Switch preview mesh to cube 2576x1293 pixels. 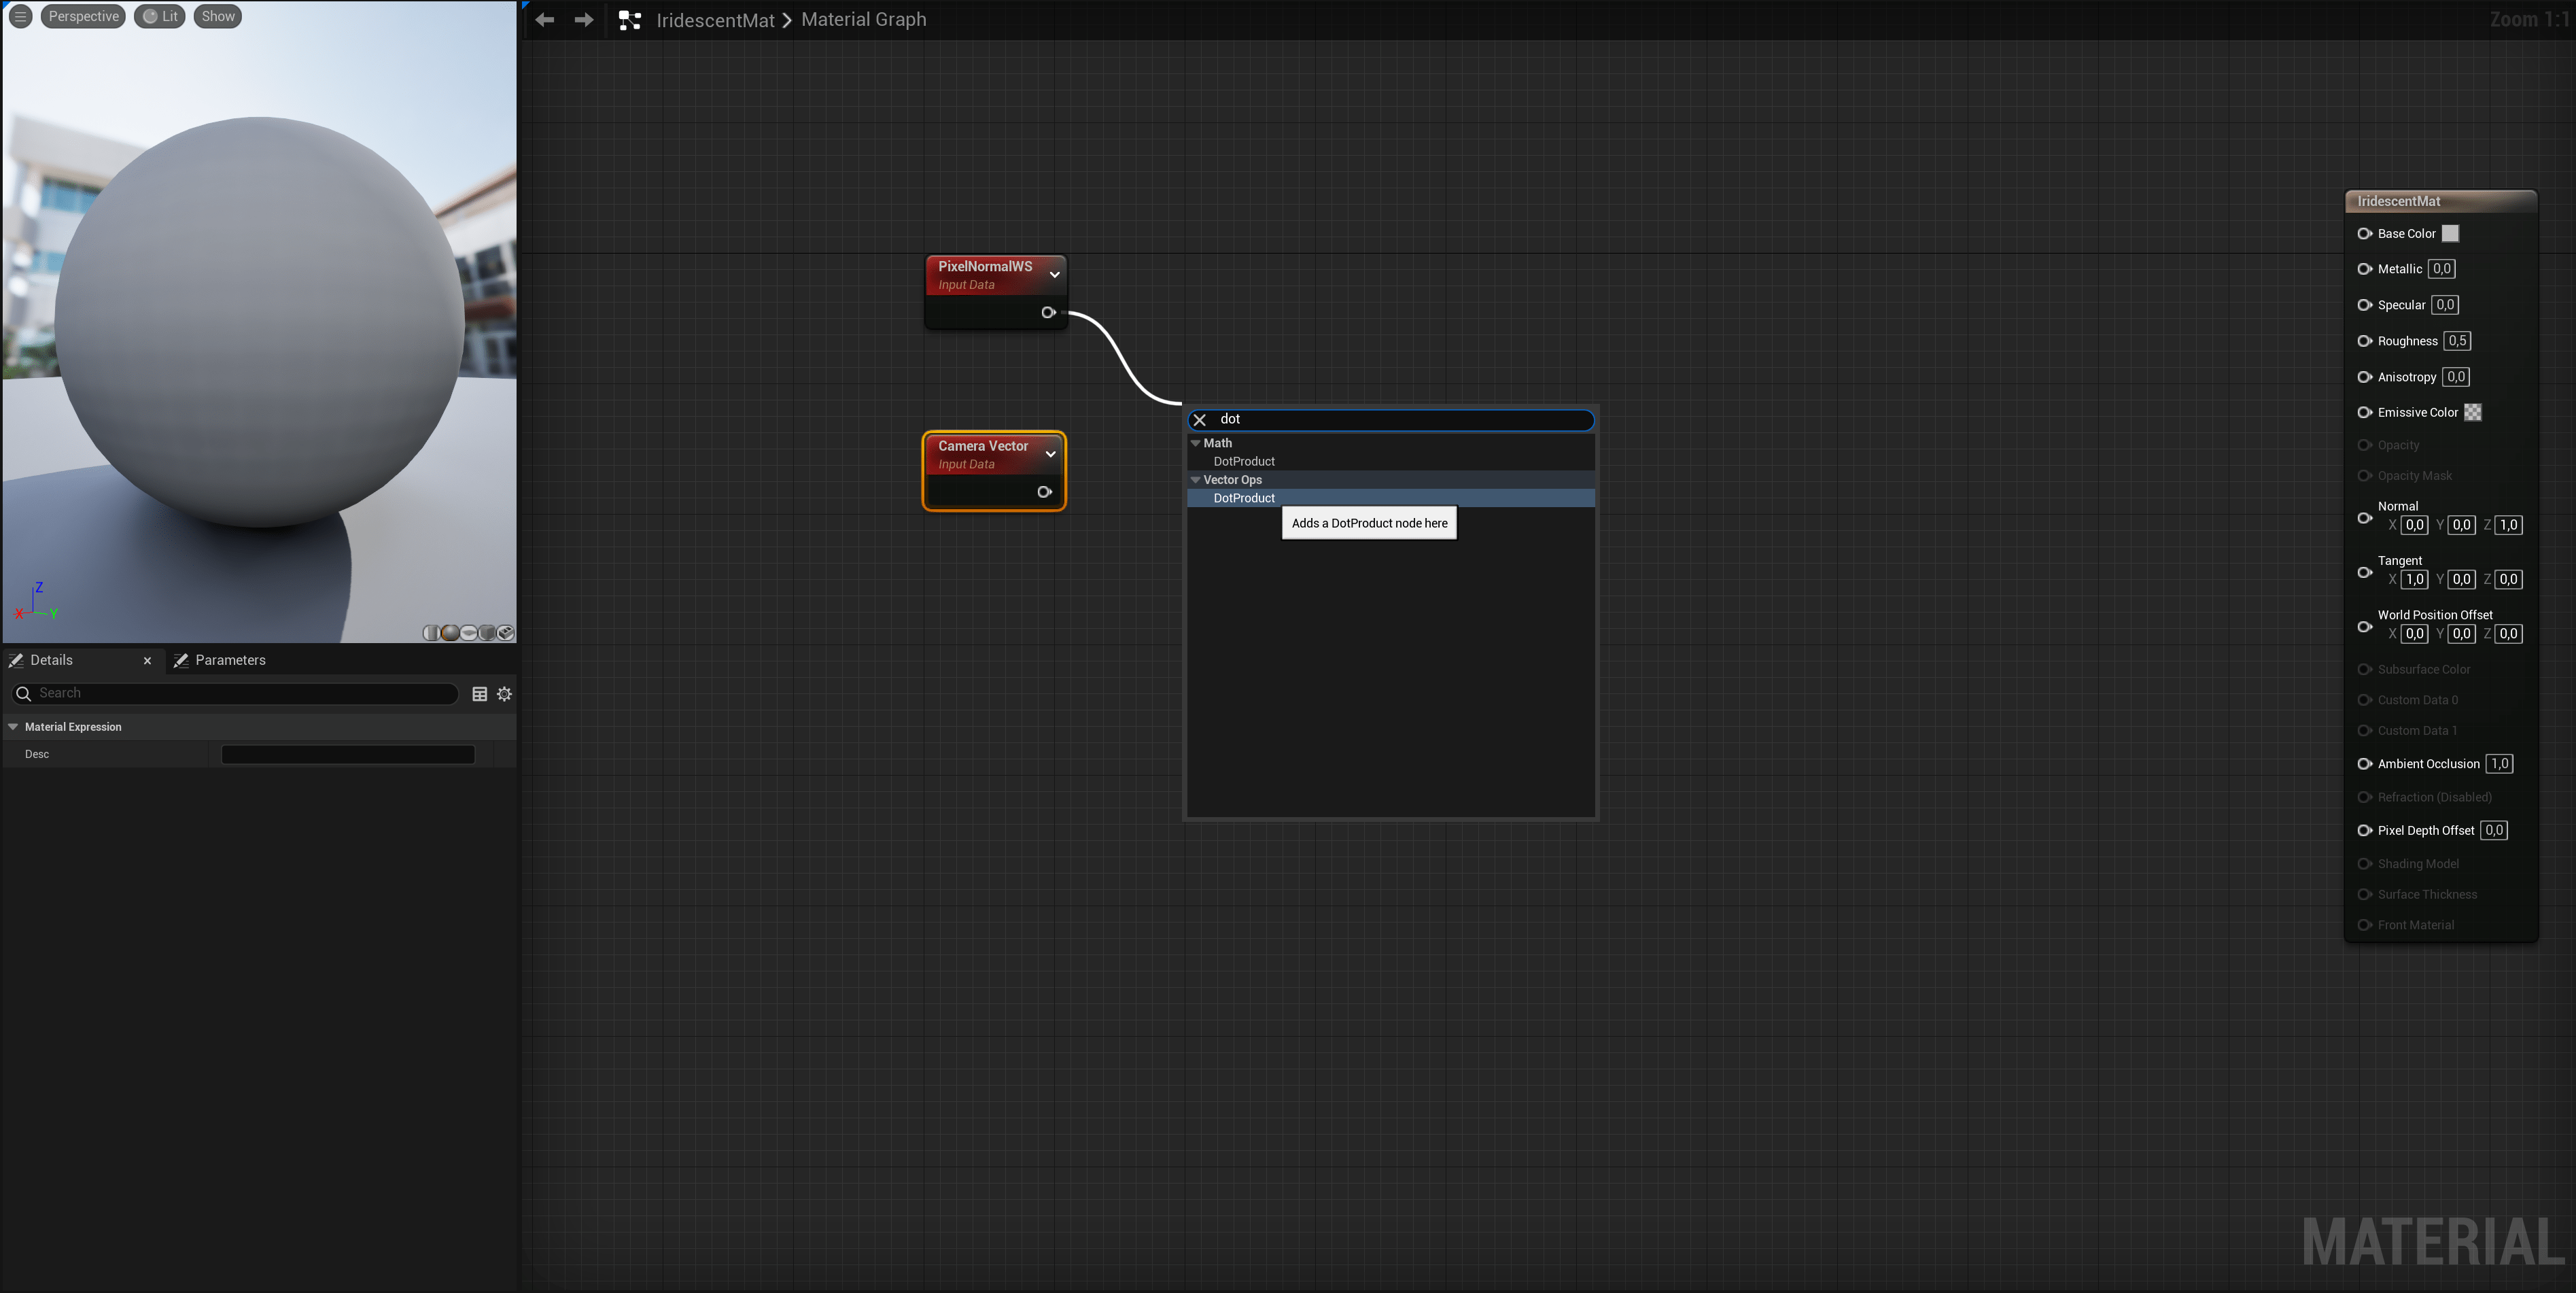[x=487, y=633]
